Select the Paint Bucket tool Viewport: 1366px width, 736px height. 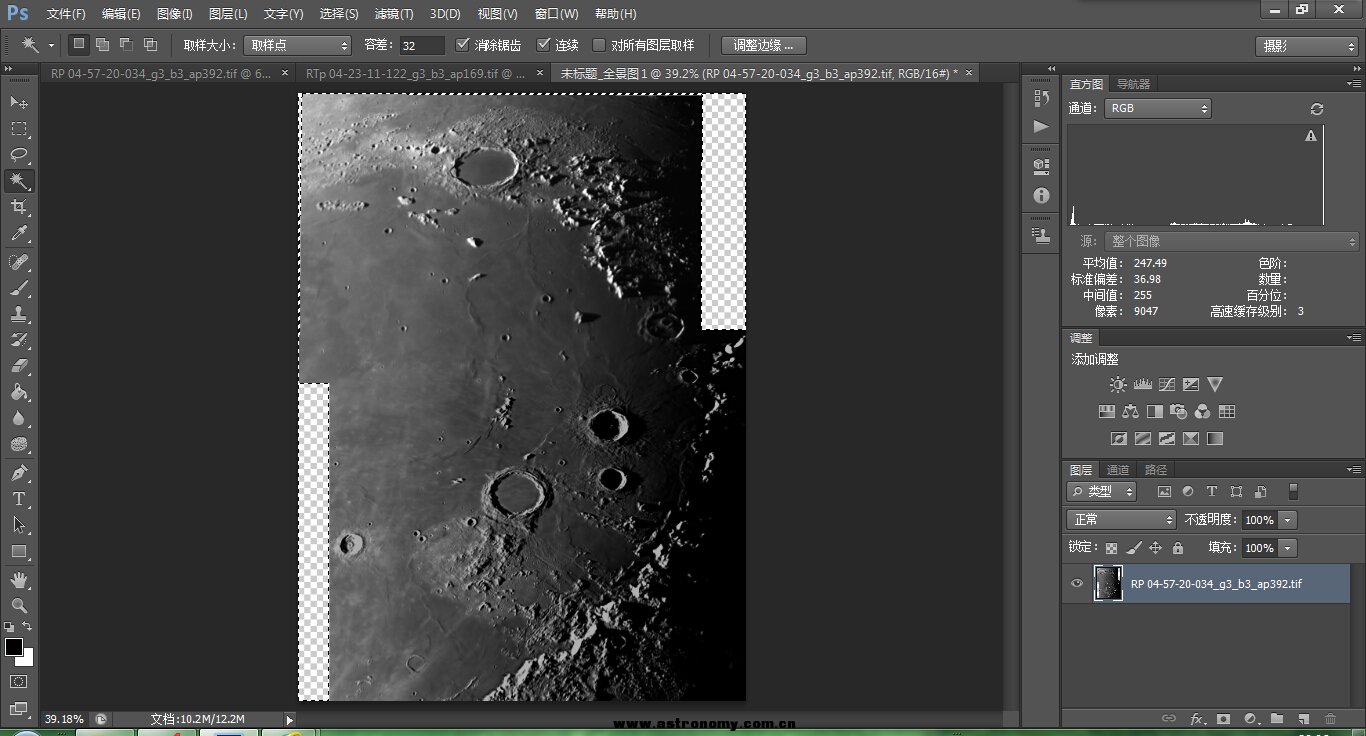pos(19,392)
